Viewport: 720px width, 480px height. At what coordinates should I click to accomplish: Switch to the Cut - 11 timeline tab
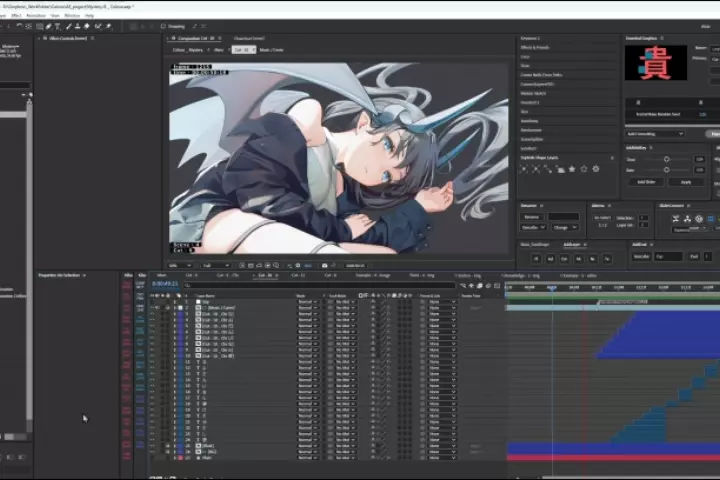pos(298,276)
